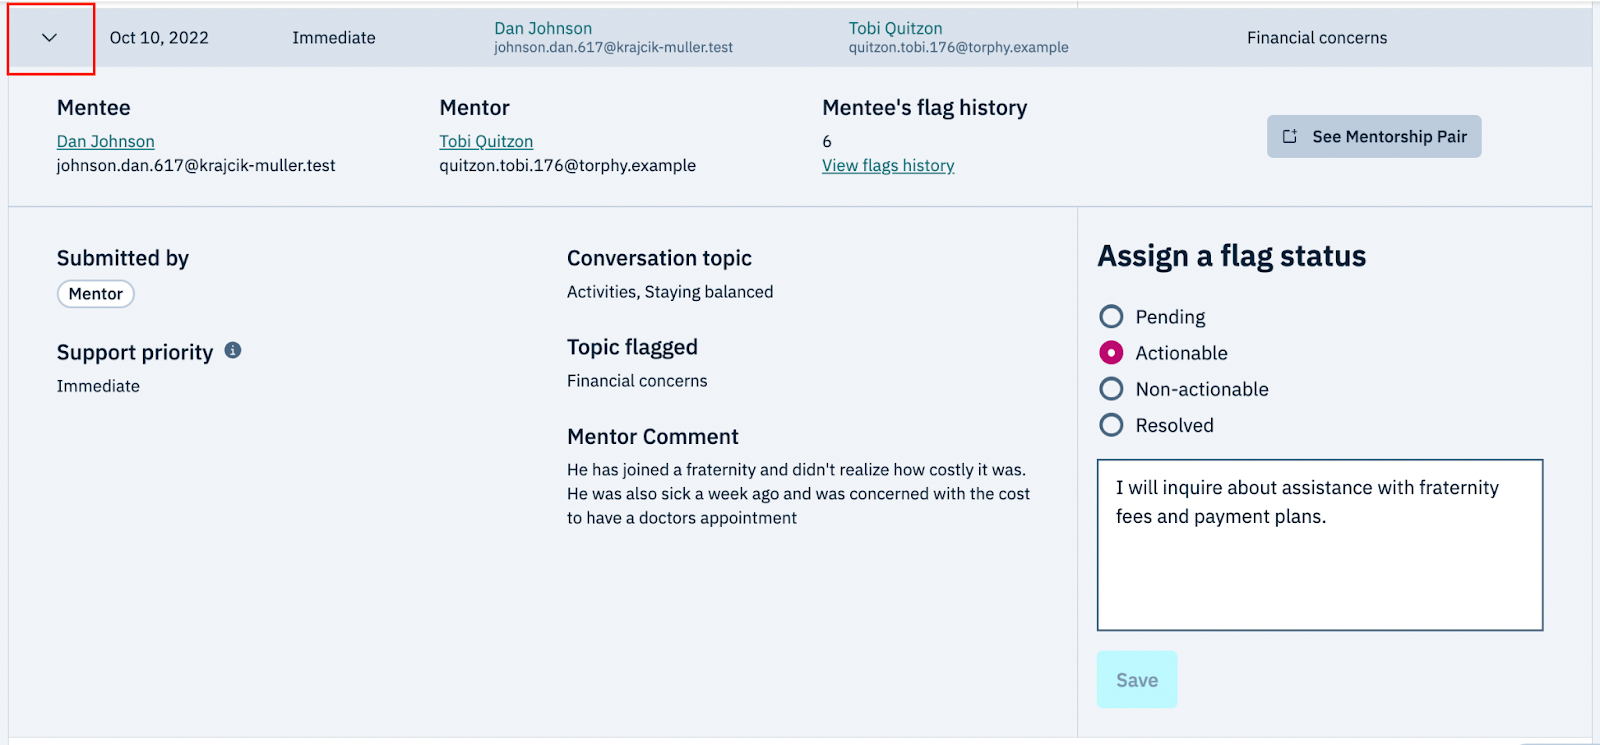Click the external link icon on See Mentorship Pair
Viewport: 1600px width, 745px height.
point(1290,137)
